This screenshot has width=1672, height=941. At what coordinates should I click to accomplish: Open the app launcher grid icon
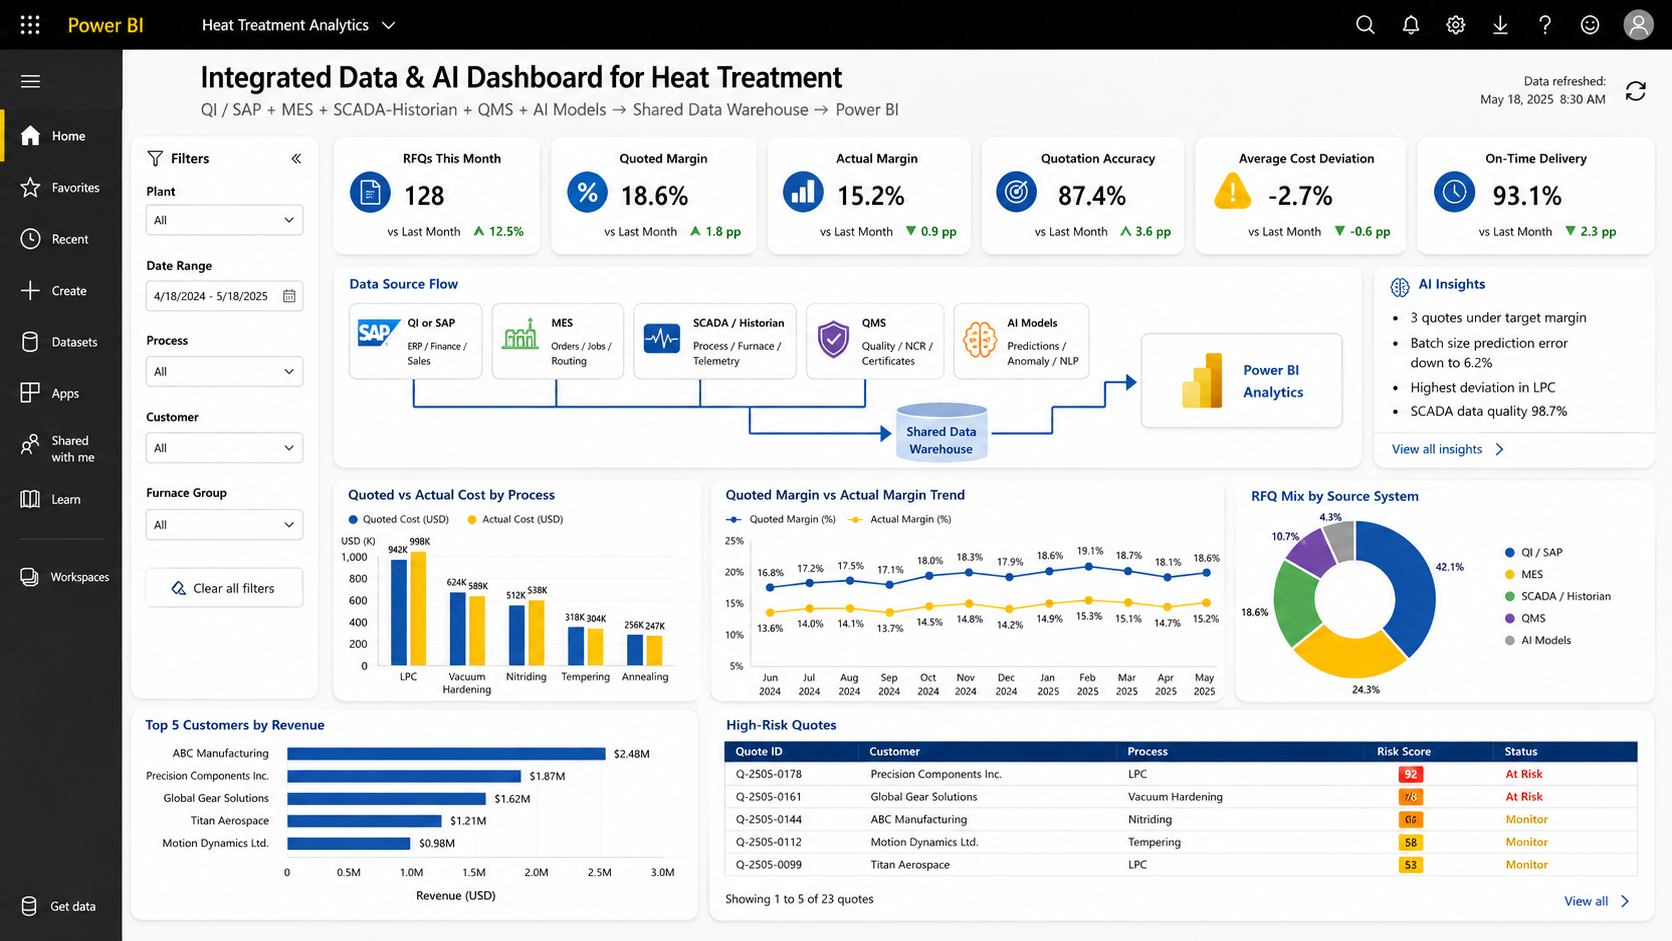click(30, 25)
